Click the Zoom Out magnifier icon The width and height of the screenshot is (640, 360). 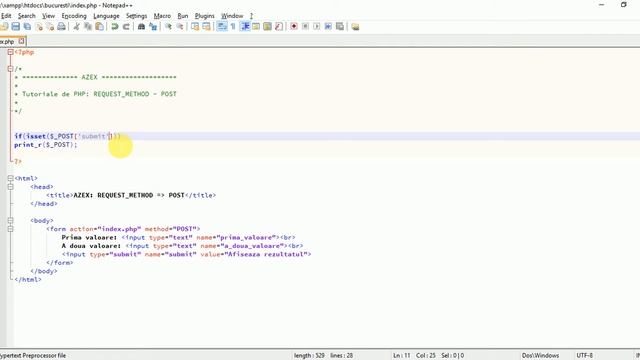180,27
